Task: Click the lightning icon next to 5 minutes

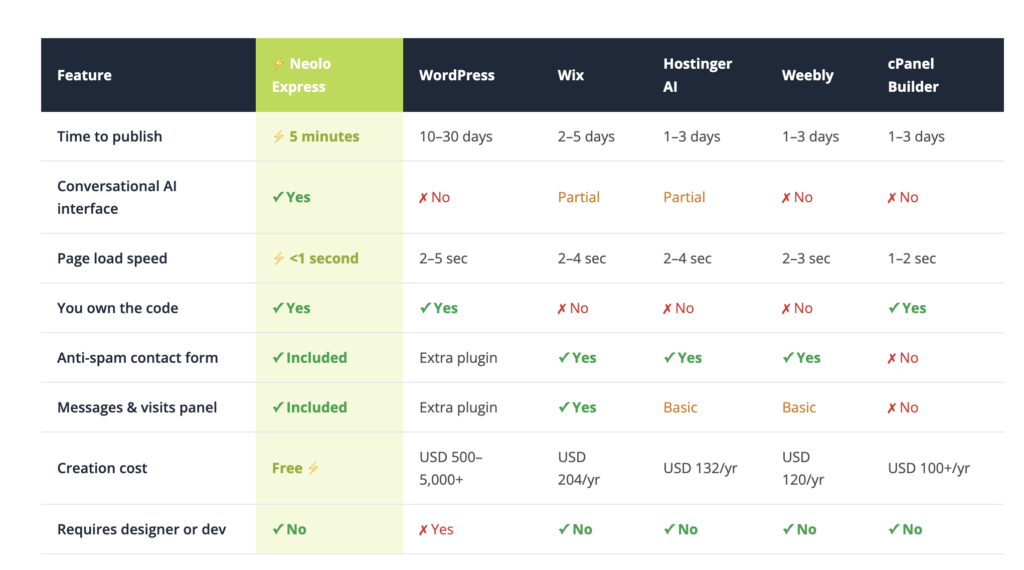Action: (278, 137)
